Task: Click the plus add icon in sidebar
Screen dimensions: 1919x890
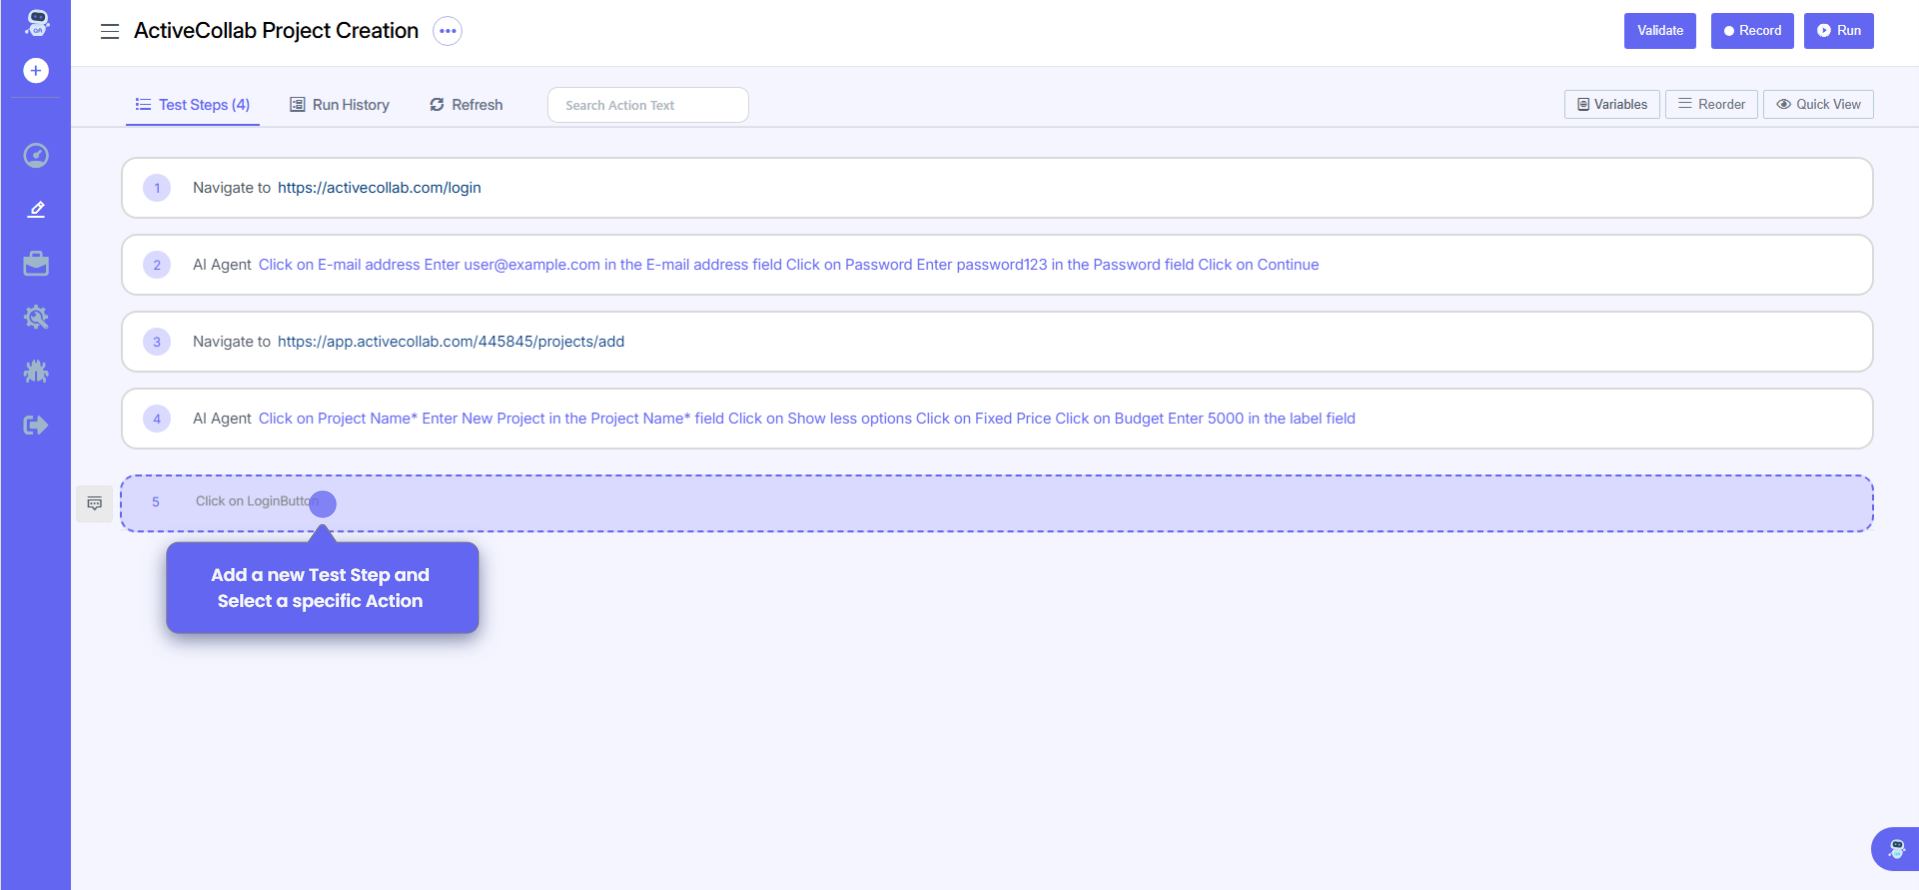Action: (36, 71)
